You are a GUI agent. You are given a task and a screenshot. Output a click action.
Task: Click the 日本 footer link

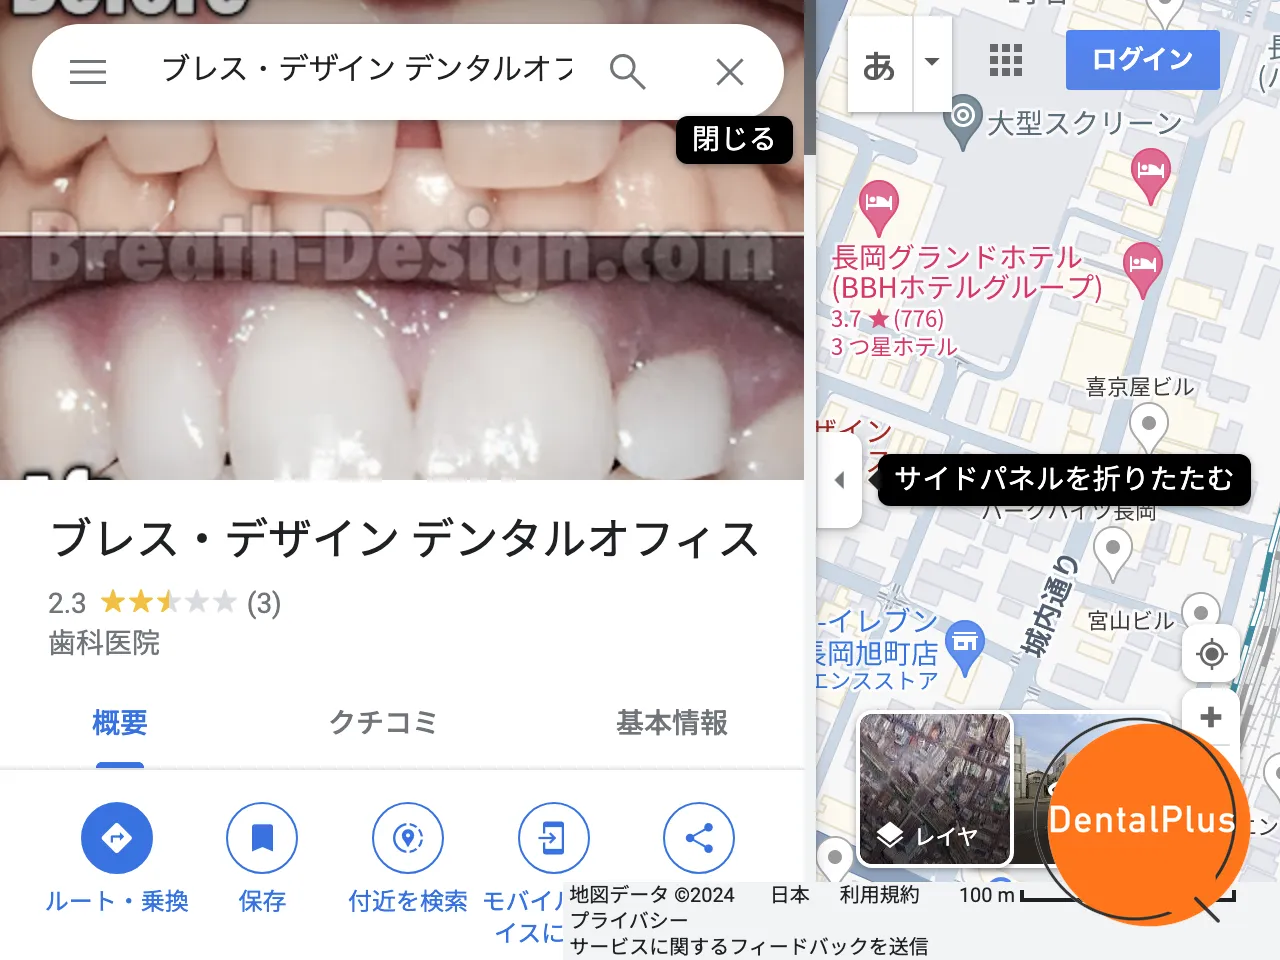click(x=790, y=895)
